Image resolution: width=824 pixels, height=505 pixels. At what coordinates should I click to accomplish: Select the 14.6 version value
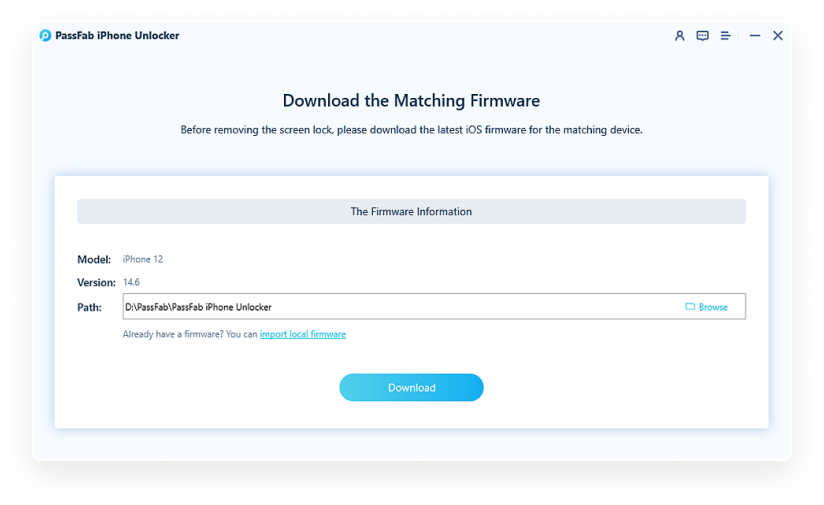click(131, 282)
